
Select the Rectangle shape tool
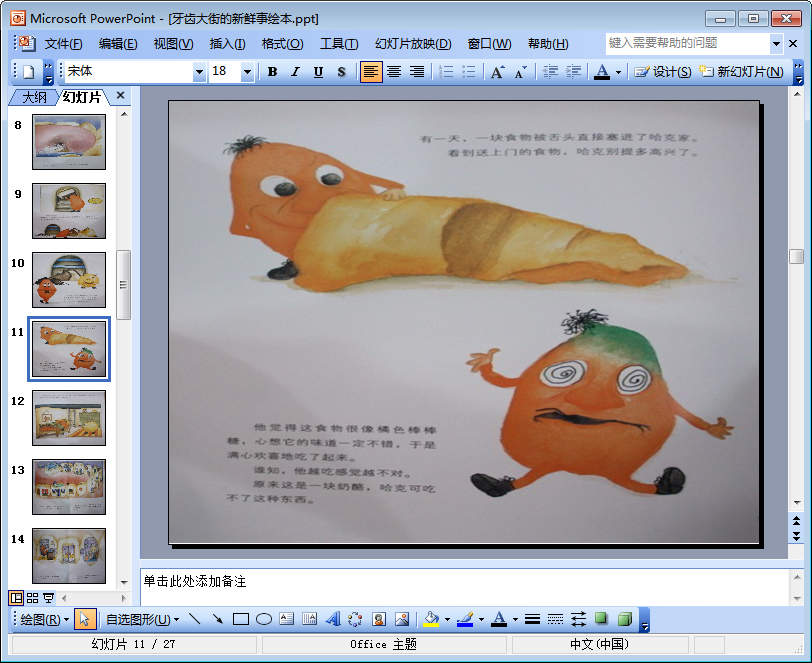(x=240, y=619)
